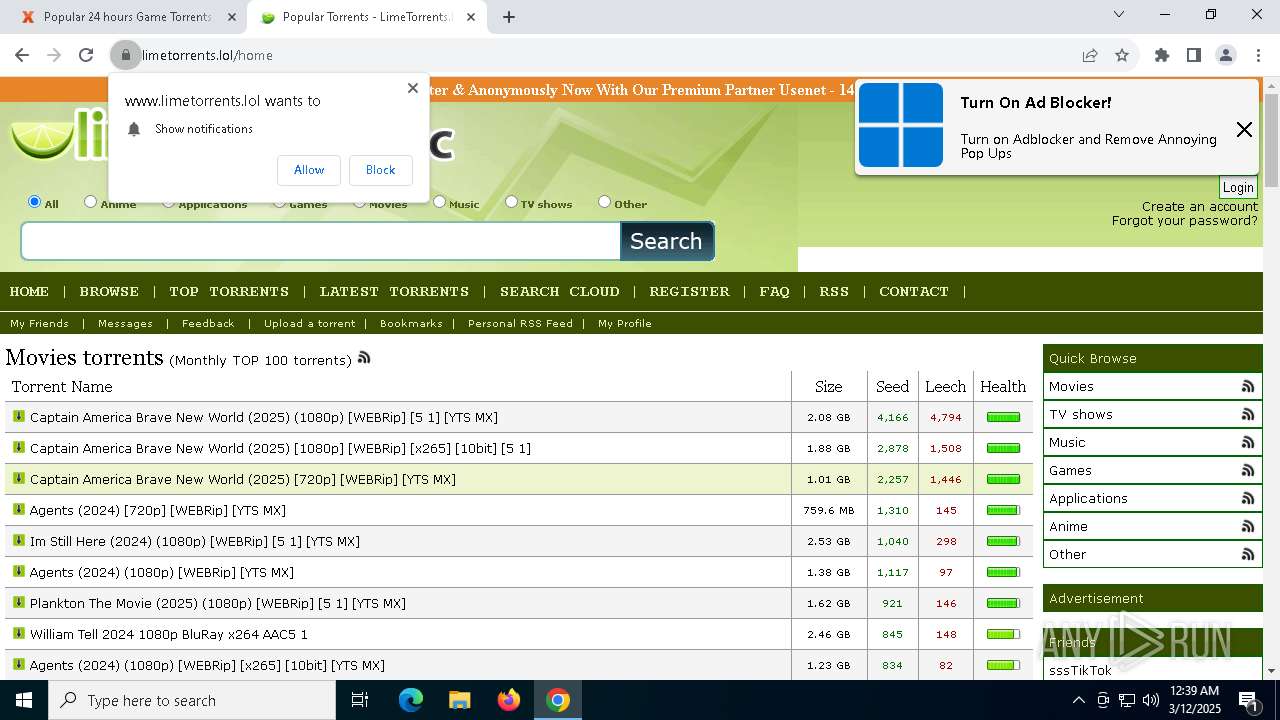The width and height of the screenshot is (1280, 720).
Task: Click download arrow for Captain America x265 10bit row
Action: [18, 447]
